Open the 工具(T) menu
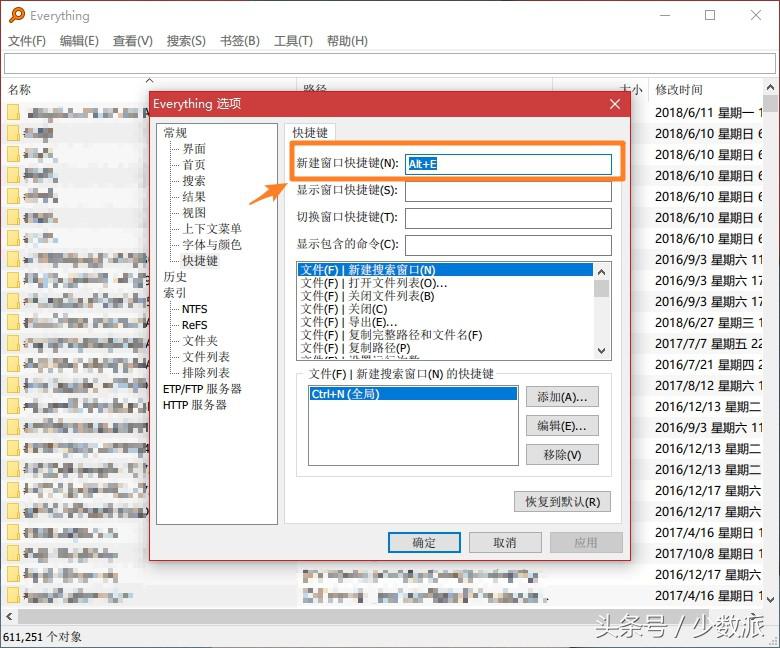The image size is (780, 648). click(x=293, y=41)
